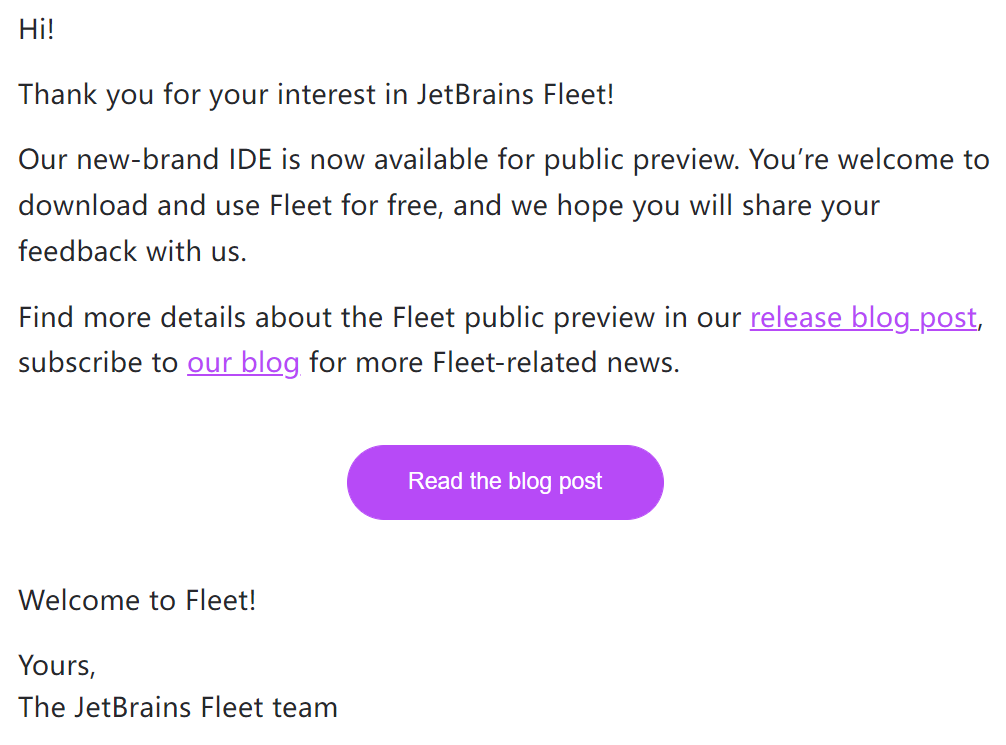Click the 'feedback with us.' line

click(x=133, y=251)
